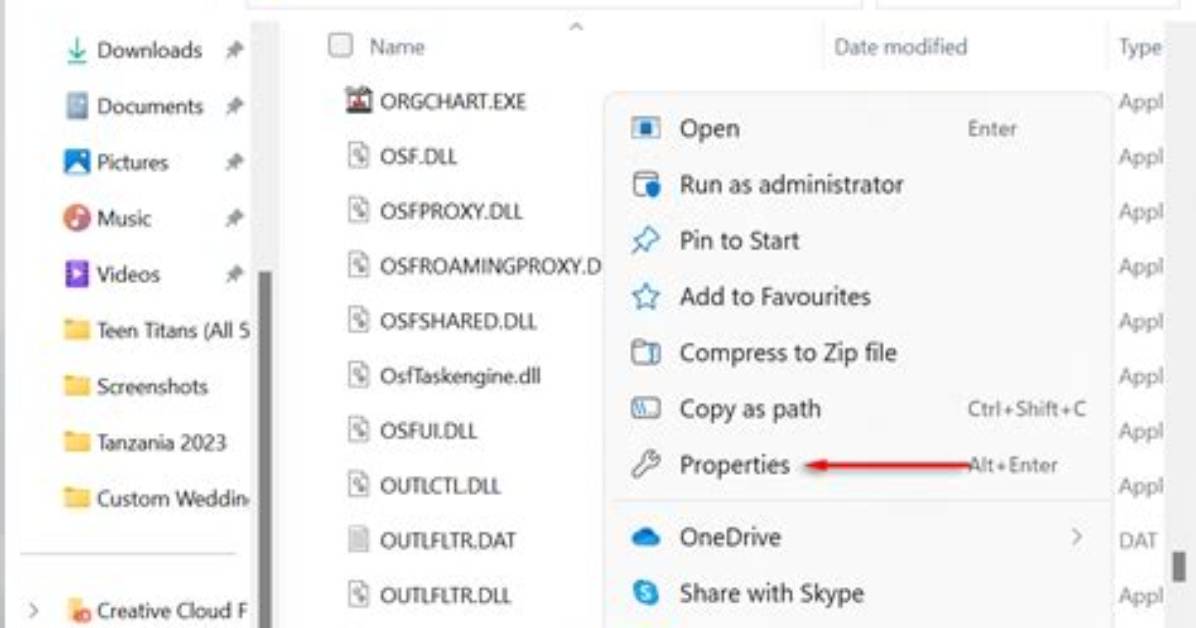Click the OUTLFLTR.DAT file icon
This screenshot has width=1196, height=628.
click(358, 539)
